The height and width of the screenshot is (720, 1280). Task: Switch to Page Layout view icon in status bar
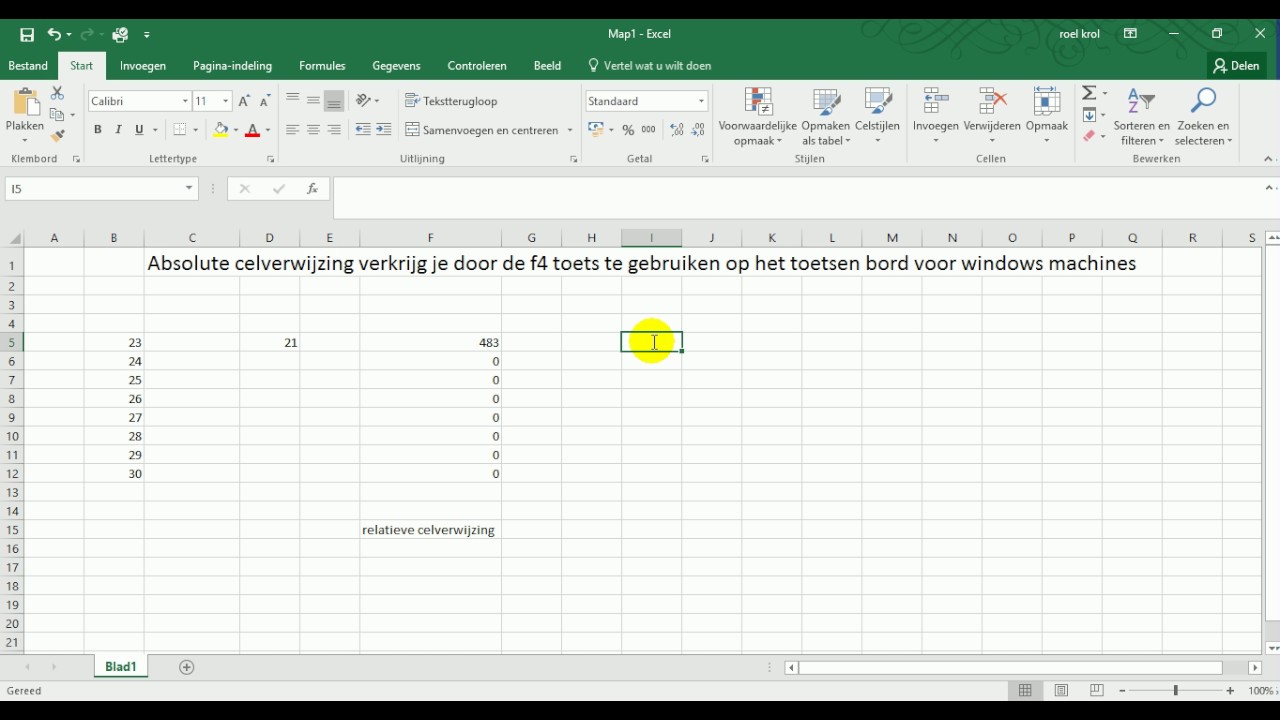click(x=1061, y=690)
